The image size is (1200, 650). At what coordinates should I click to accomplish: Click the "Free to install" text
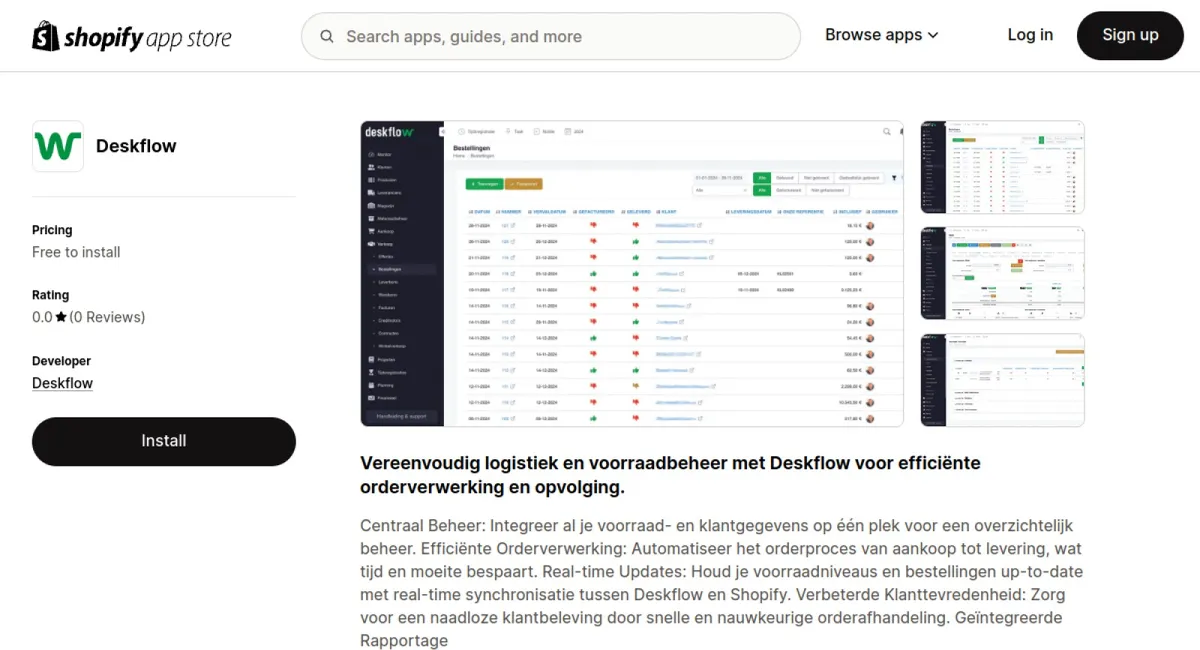coord(76,252)
